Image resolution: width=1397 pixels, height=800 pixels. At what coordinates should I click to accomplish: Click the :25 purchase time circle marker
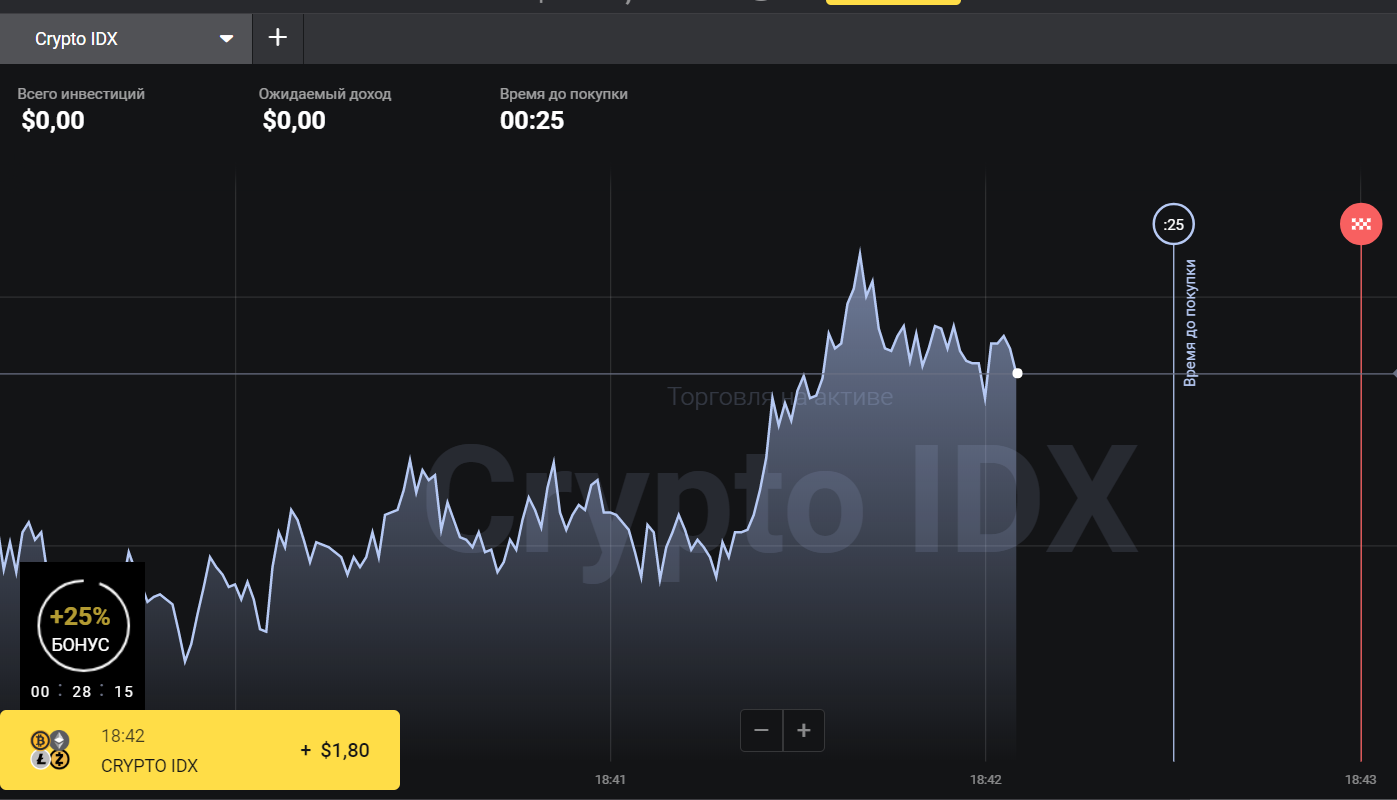click(x=1173, y=224)
